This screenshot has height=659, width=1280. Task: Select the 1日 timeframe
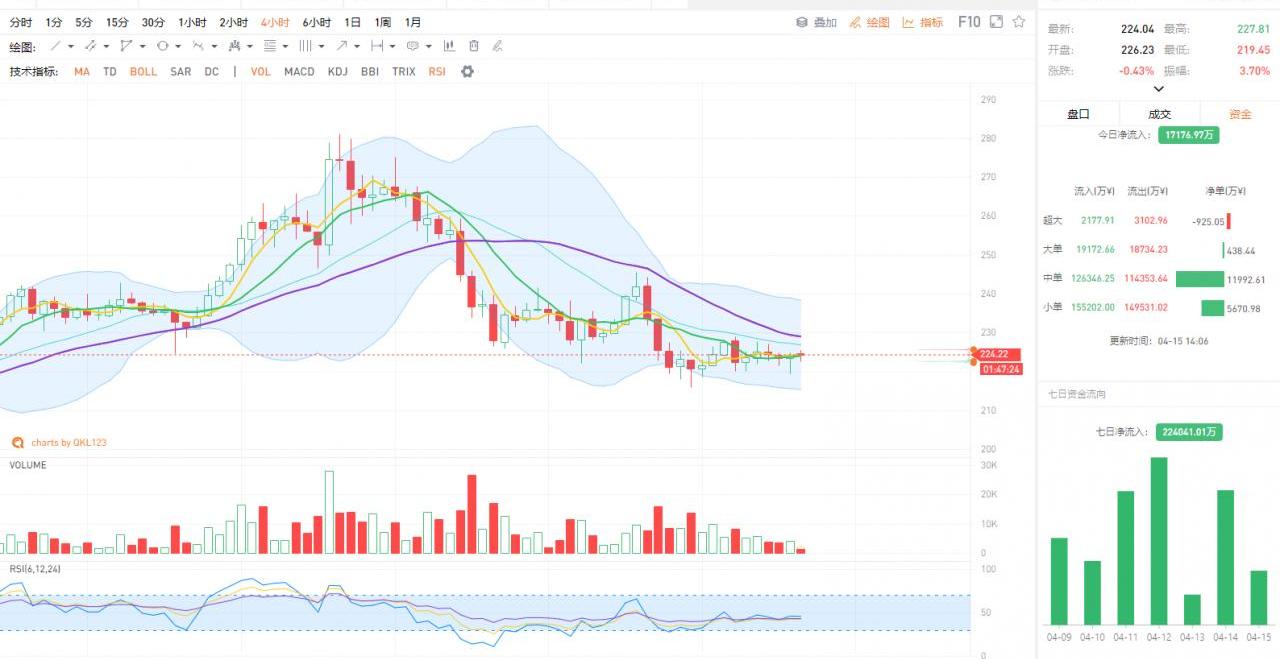[x=353, y=22]
